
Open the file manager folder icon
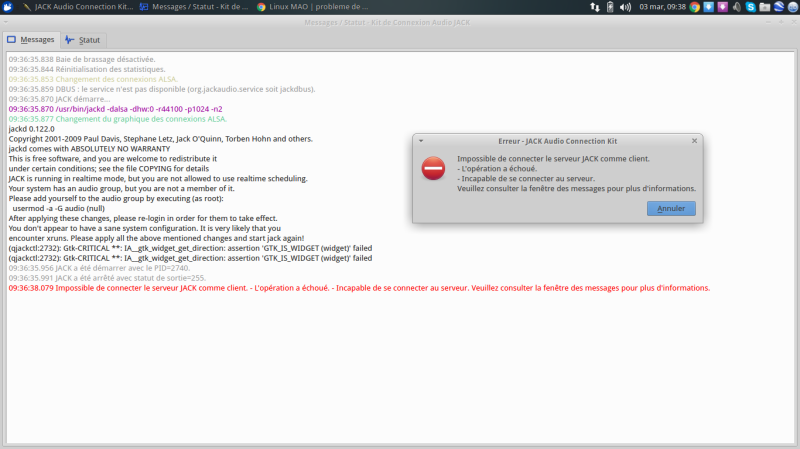[764, 7]
